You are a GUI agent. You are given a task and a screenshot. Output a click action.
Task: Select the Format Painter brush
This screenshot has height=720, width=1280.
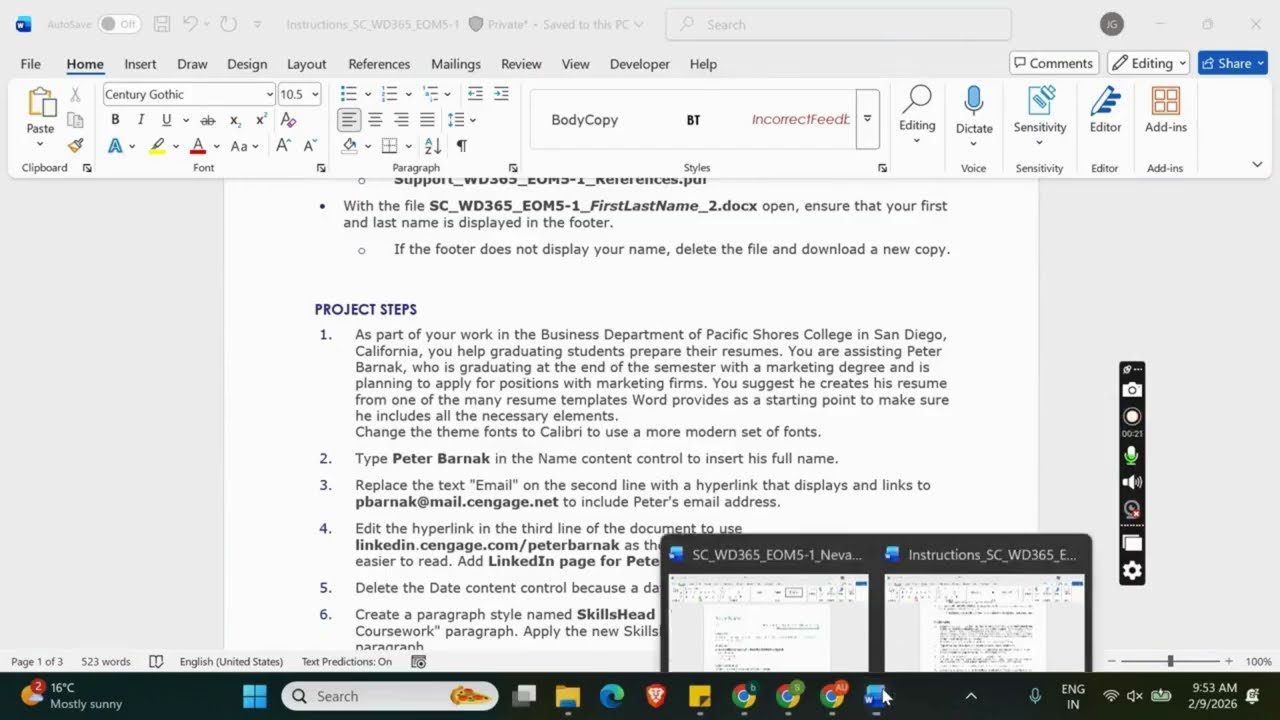coord(75,146)
